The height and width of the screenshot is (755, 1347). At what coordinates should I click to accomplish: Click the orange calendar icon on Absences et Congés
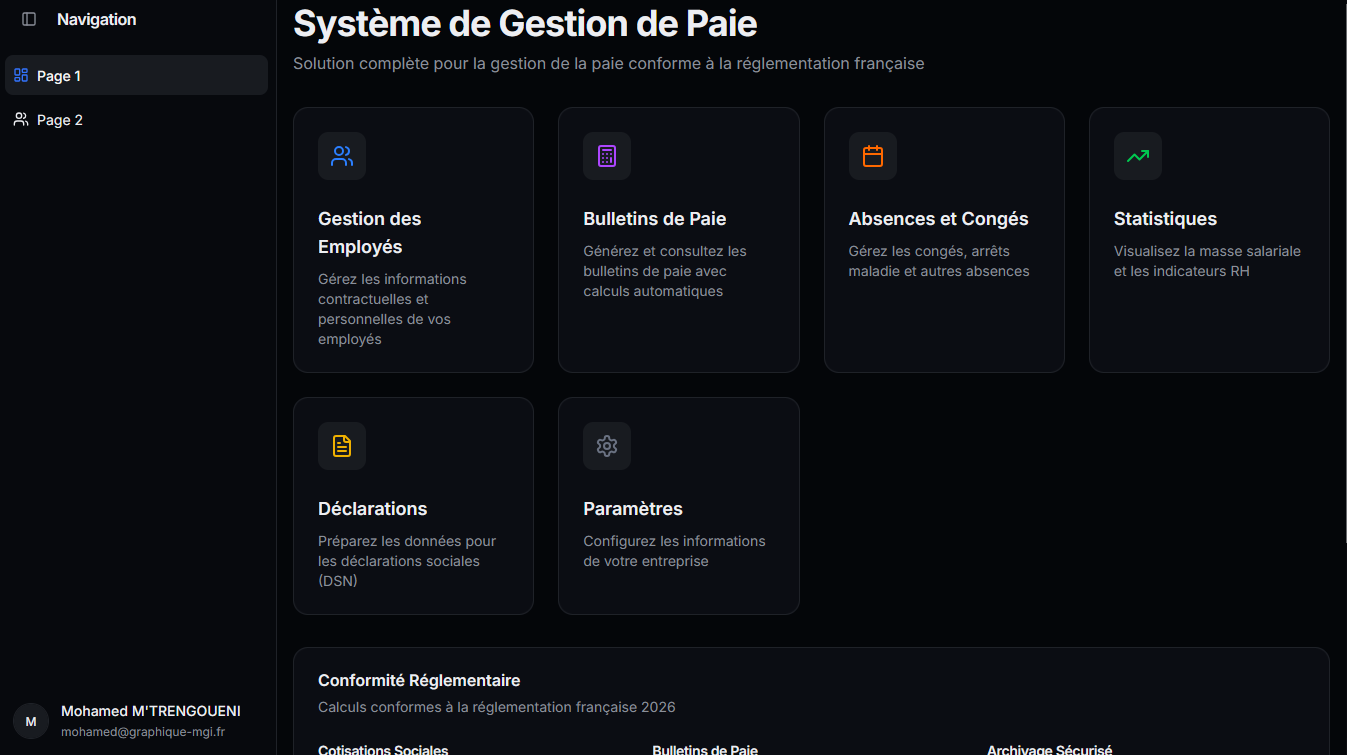872,156
